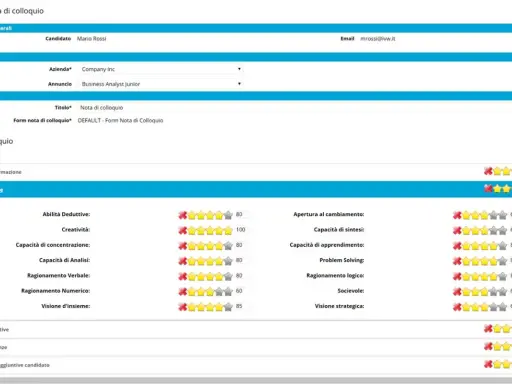Clear the Socievole rating with red X
This screenshot has width=512, height=384.
pyautogui.click(x=457, y=292)
